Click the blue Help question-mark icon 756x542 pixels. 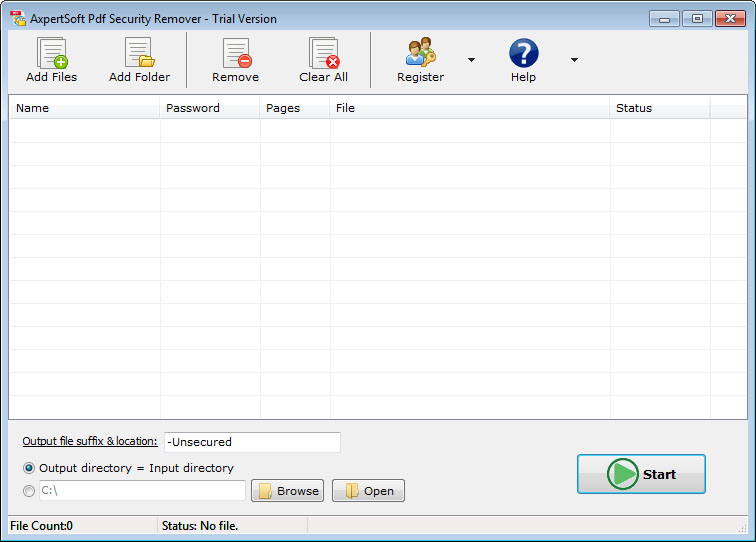[524, 53]
